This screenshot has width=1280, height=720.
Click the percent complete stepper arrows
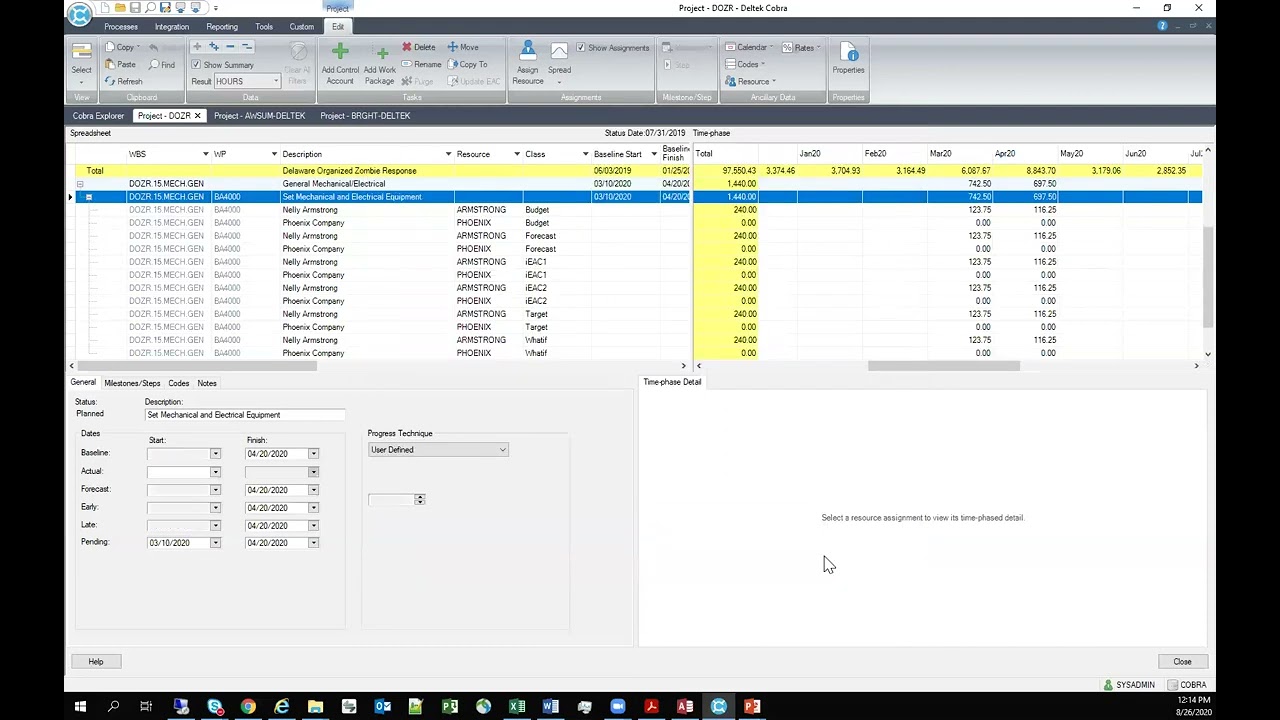pos(419,499)
